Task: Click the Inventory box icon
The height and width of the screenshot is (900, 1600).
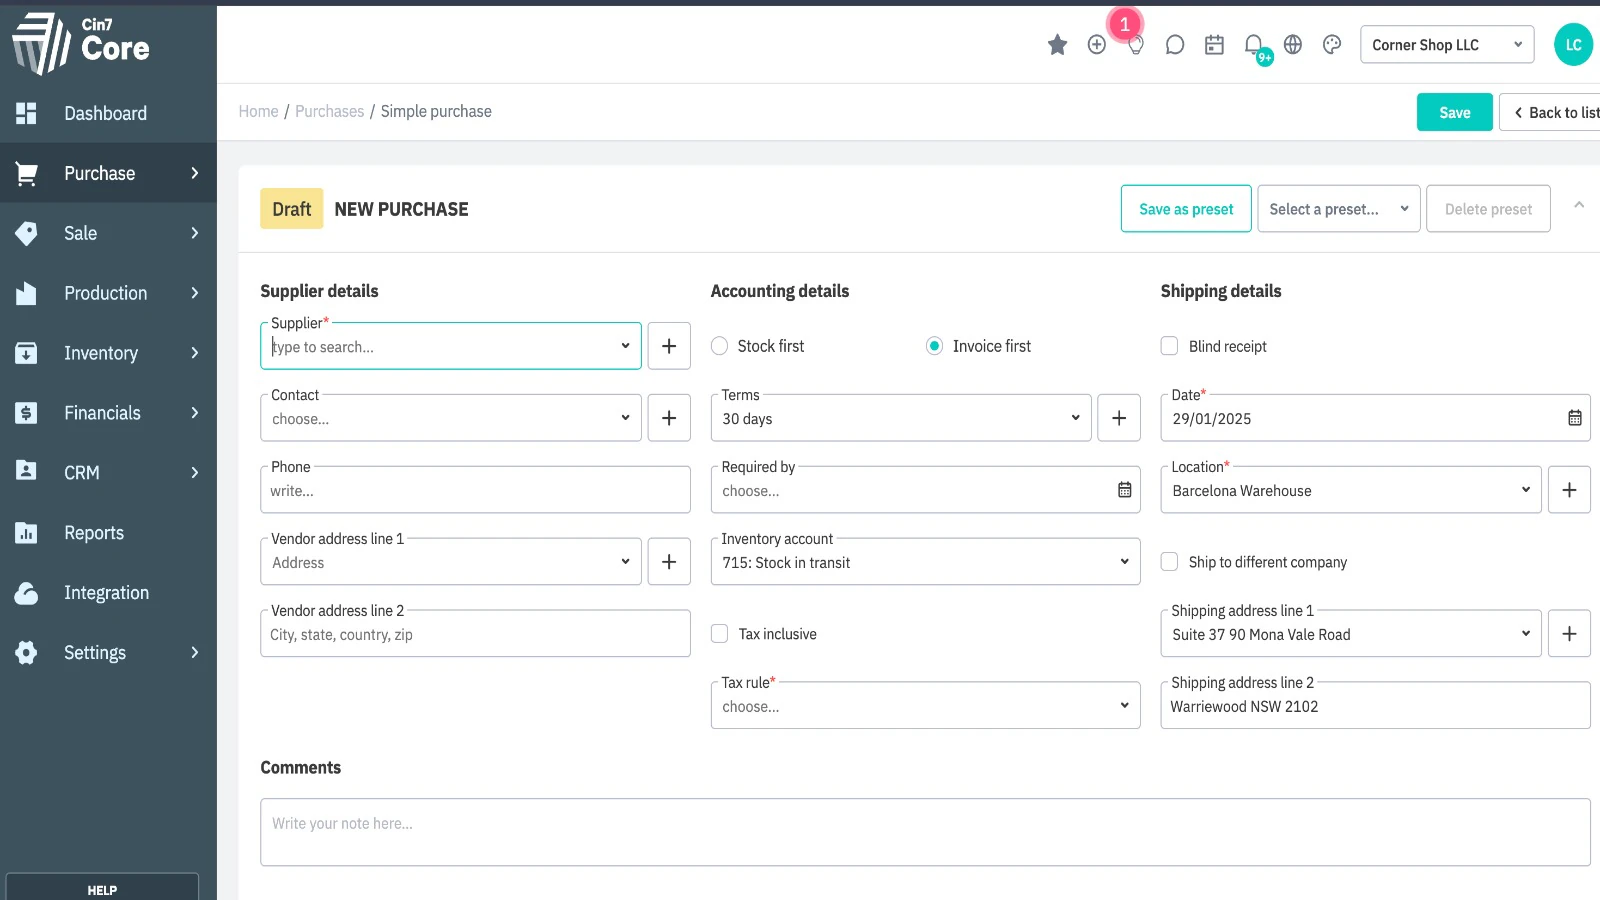Action: click(x=27, y=353)
